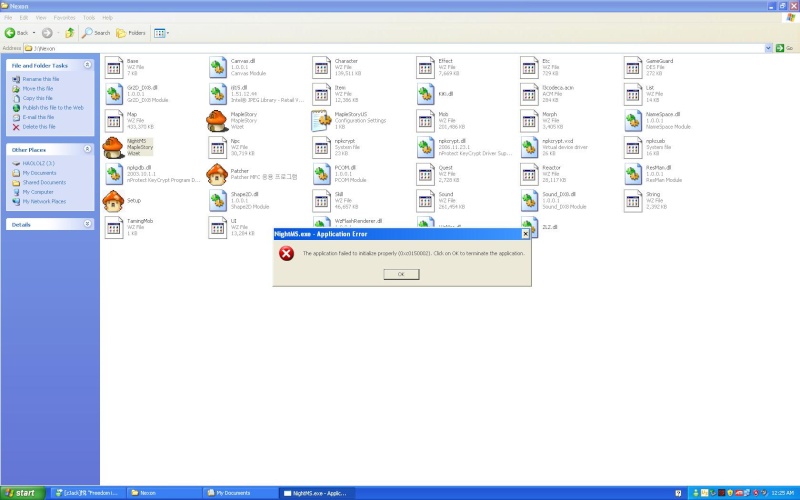Open the View menu

(41, 17)
